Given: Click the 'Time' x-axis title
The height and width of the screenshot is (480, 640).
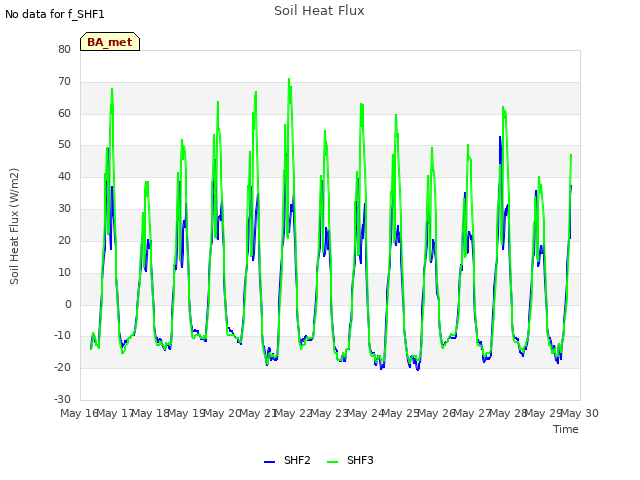Looking at the screenshot, I should point(566,429).
